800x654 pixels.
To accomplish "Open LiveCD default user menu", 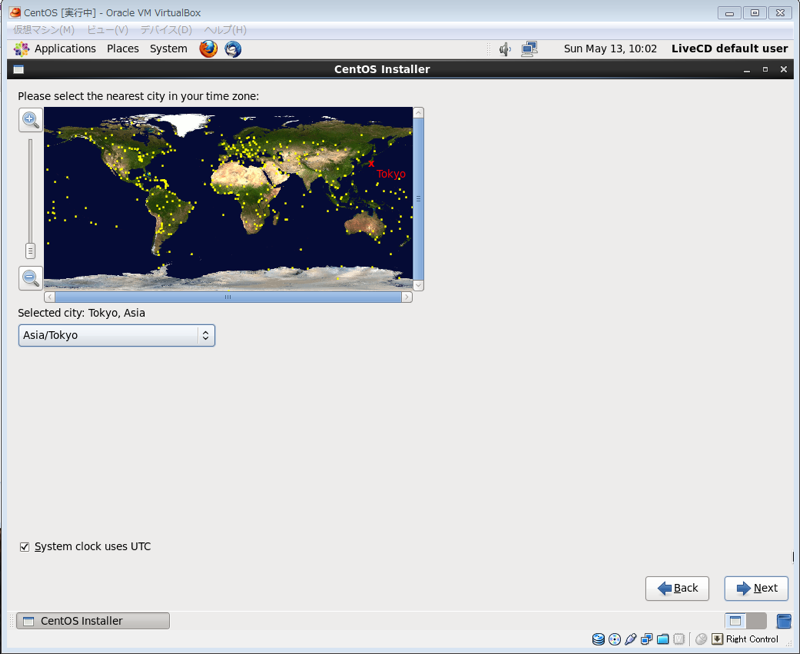I will click(x=730, y=49).
